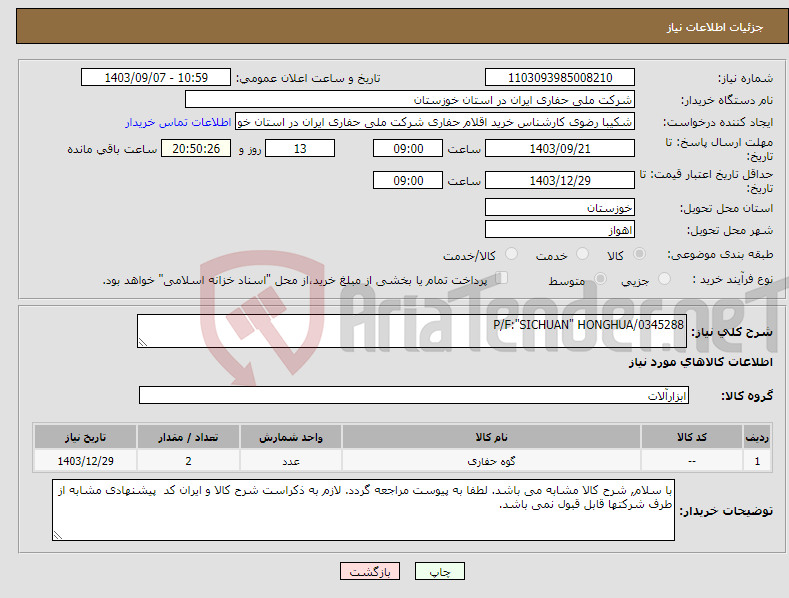Select the جزیی purchase type radio
This screenshot has height=598, width=789.
664,278
